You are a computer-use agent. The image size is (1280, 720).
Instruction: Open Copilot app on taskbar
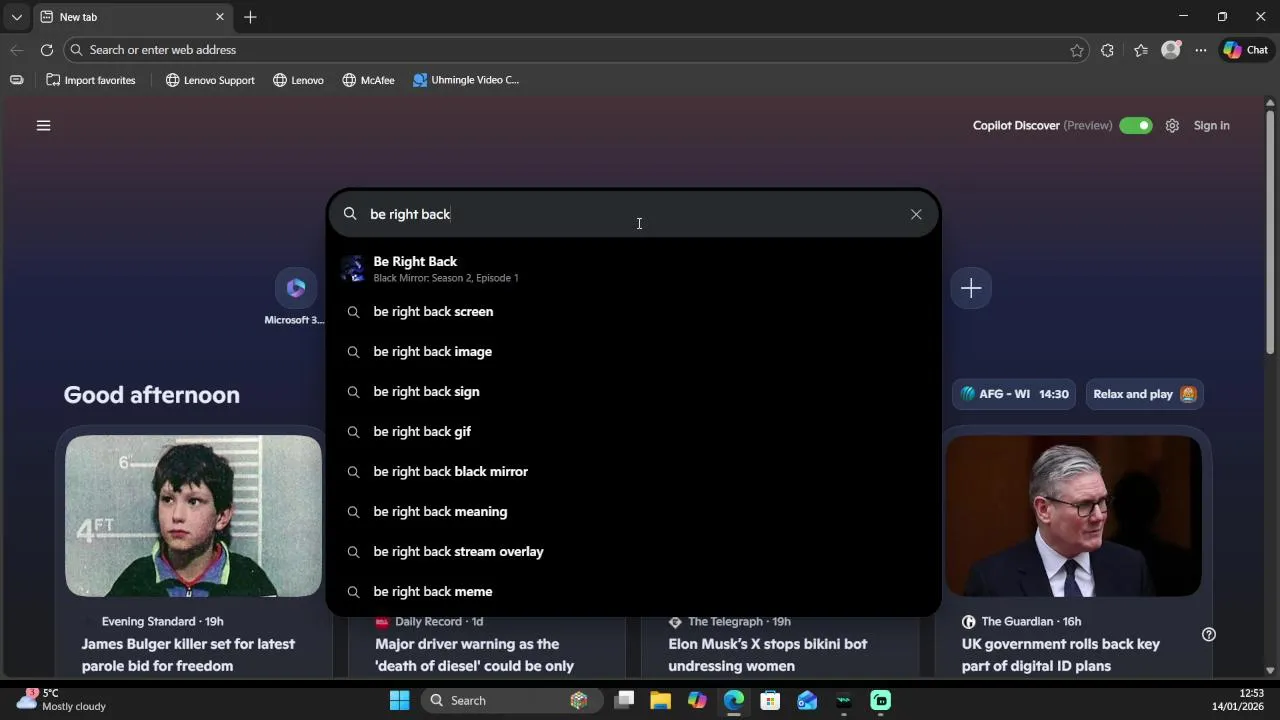697,700
